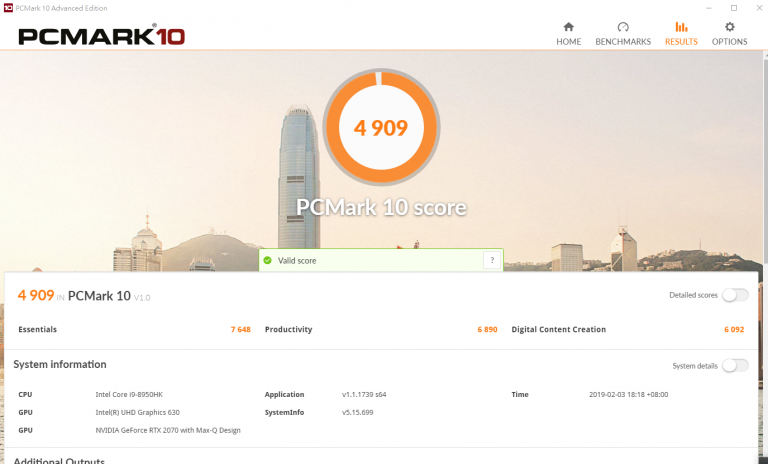The width and height of the screenshot is (768, 464).
Task: Turn on the System details toggle
Action: click(735, 366)
